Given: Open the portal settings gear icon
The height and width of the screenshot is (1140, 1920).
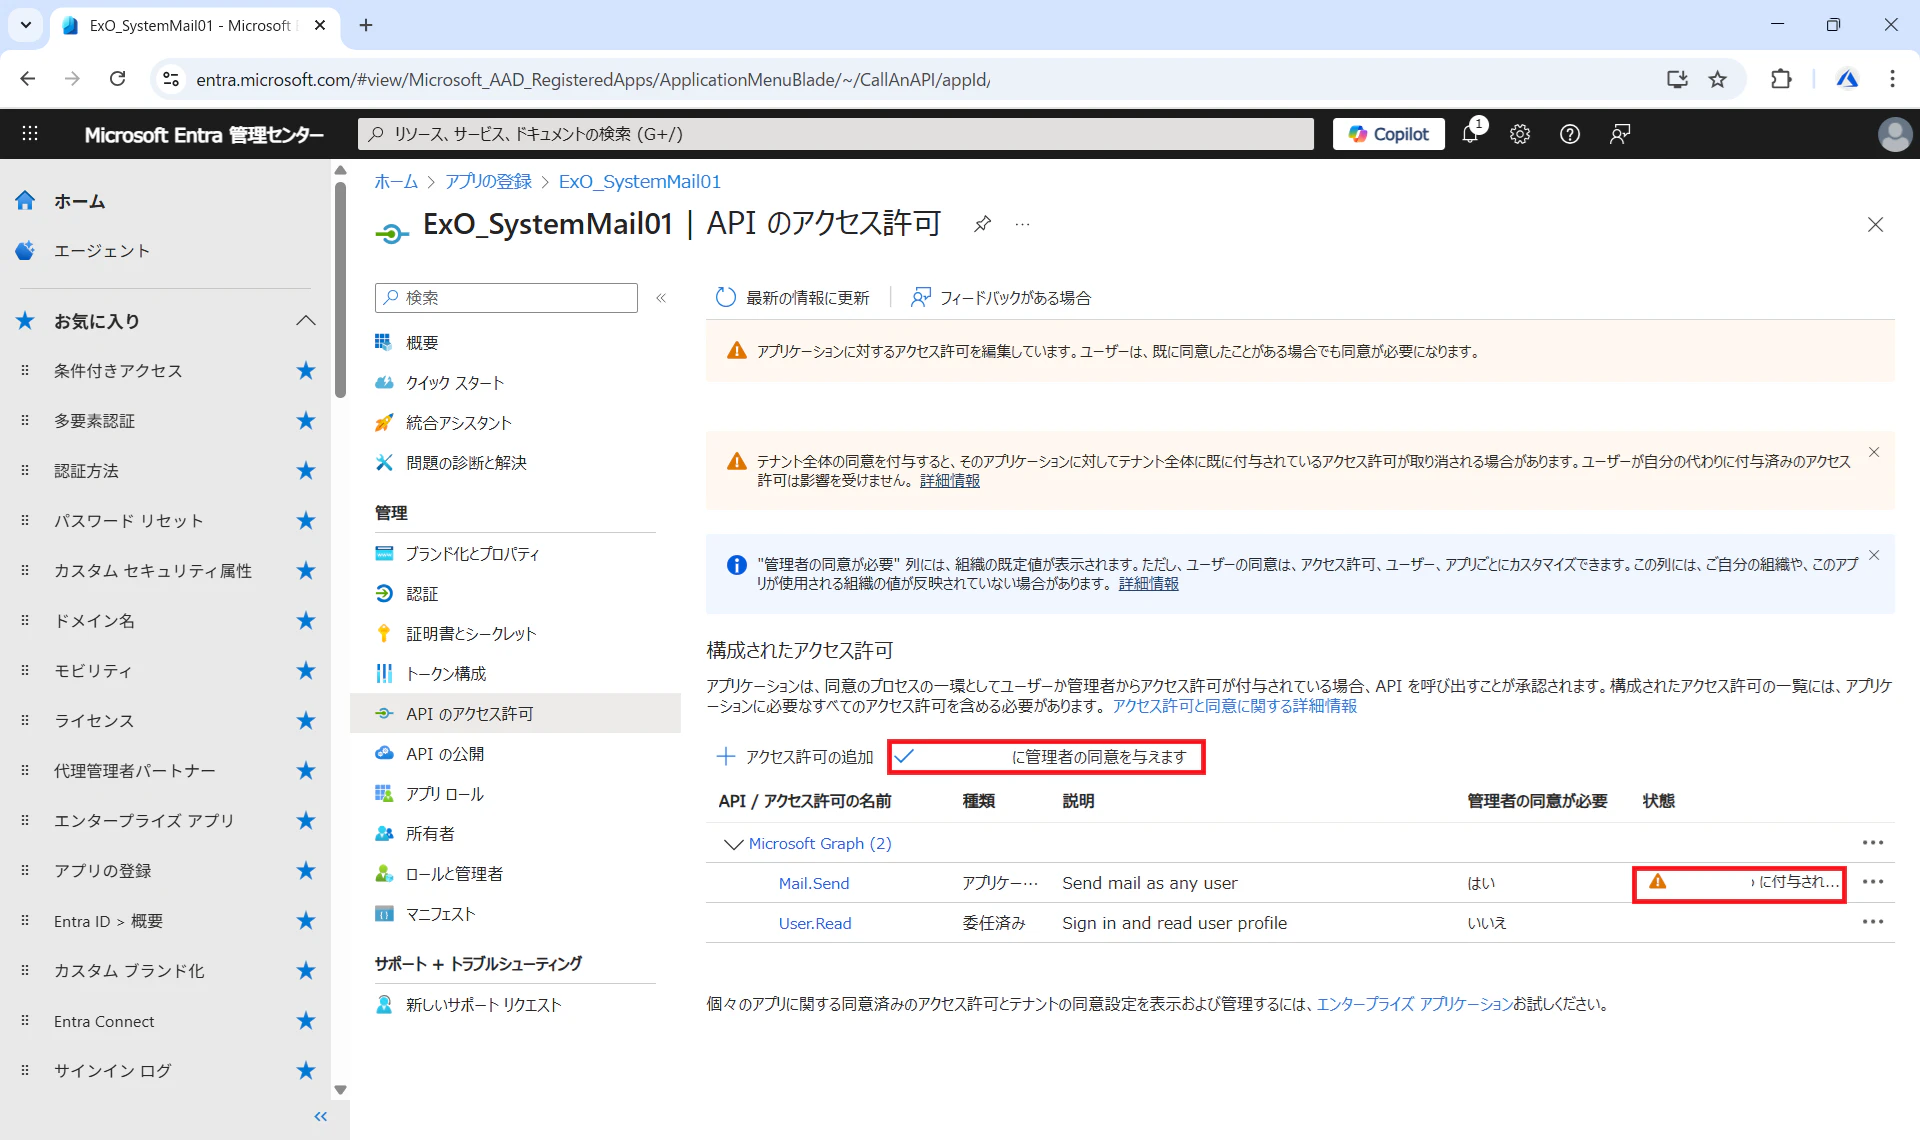Looking at the screenshot, I should coord(1520,134).
